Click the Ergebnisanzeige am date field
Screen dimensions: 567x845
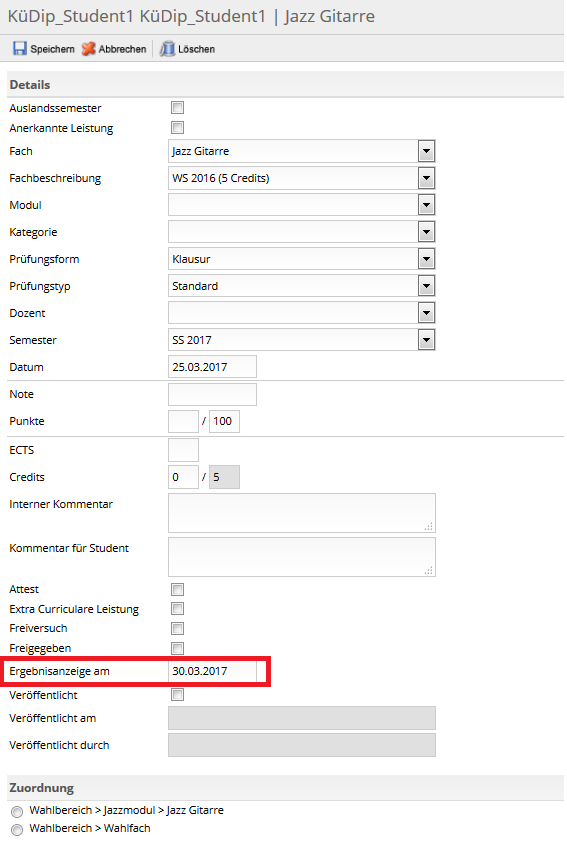(x=212, y=671)
